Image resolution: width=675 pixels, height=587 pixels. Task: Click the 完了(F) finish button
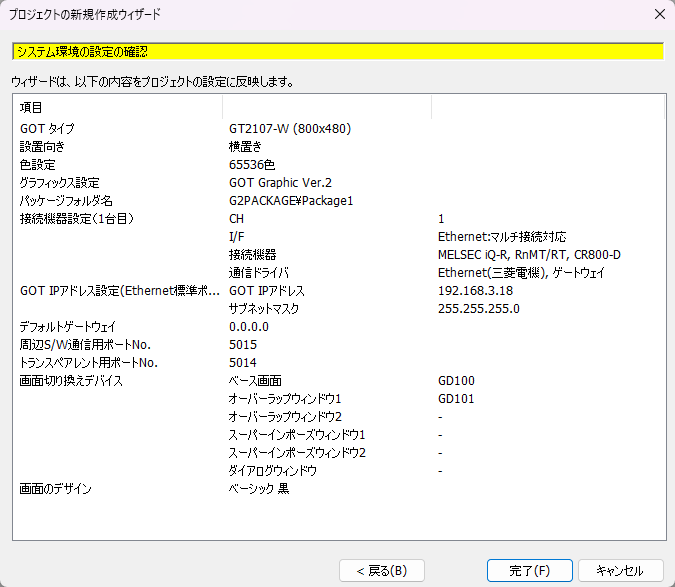[529, 571]
